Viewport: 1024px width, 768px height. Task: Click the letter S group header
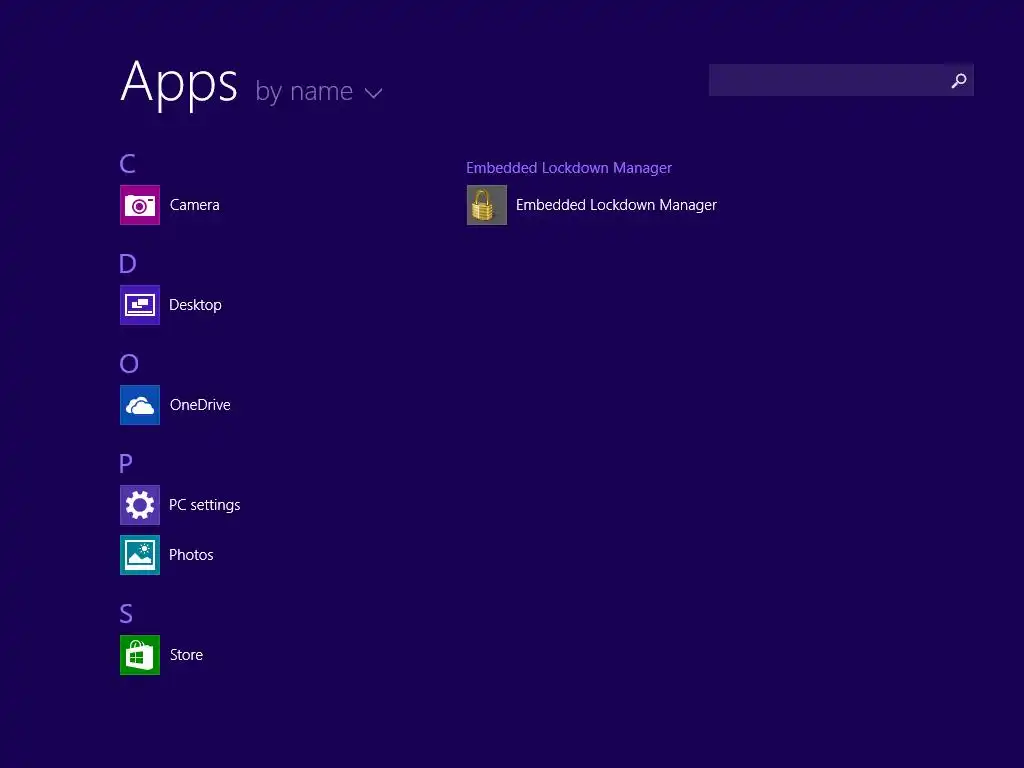pos(126,614)
